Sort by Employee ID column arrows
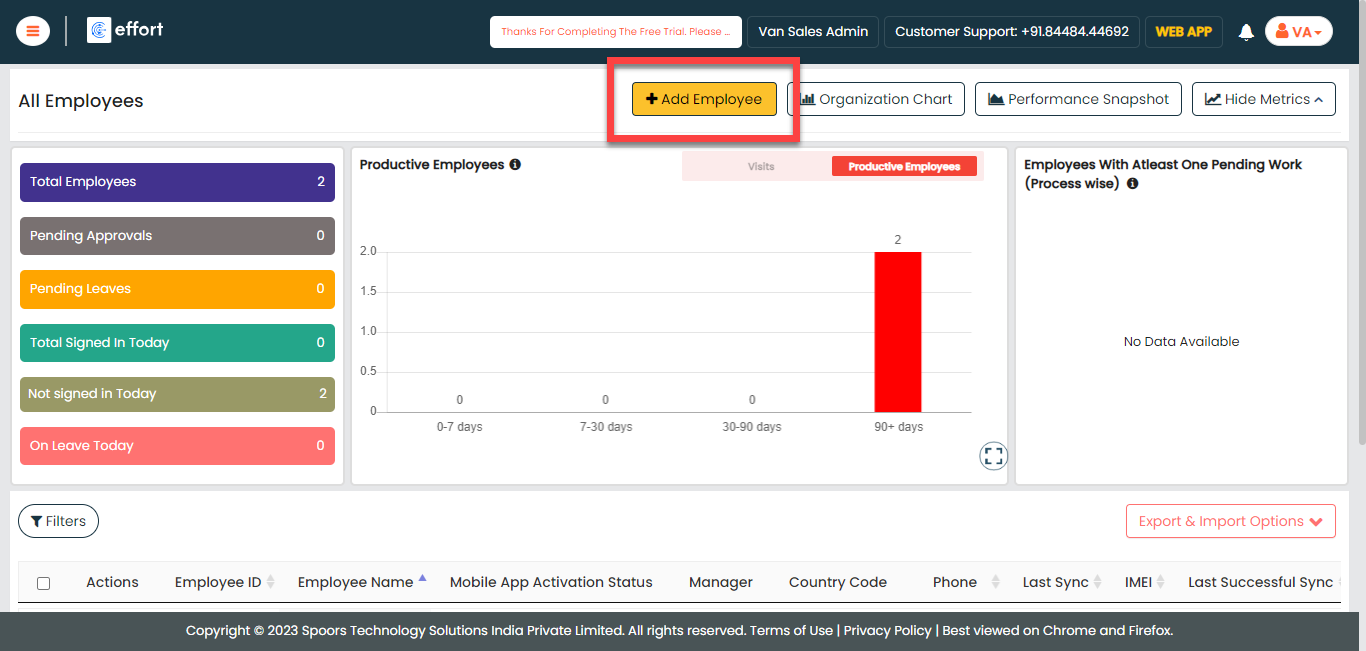The width and height of the screenshot is (1366, 651). (271, 582)
